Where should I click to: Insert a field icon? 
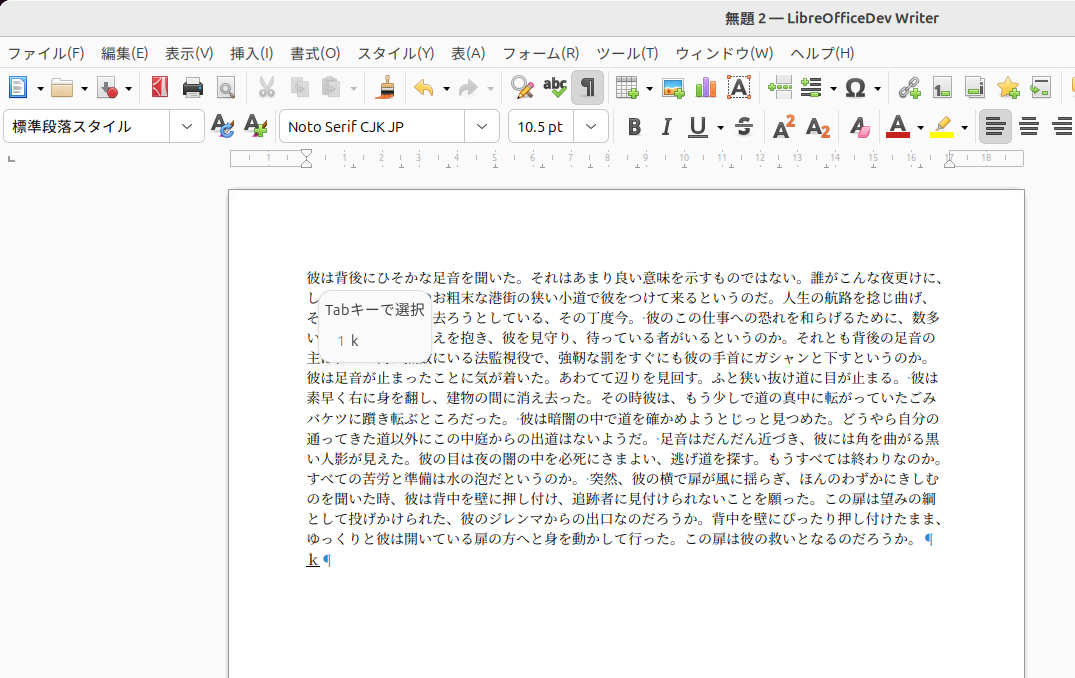pos(812,88)
